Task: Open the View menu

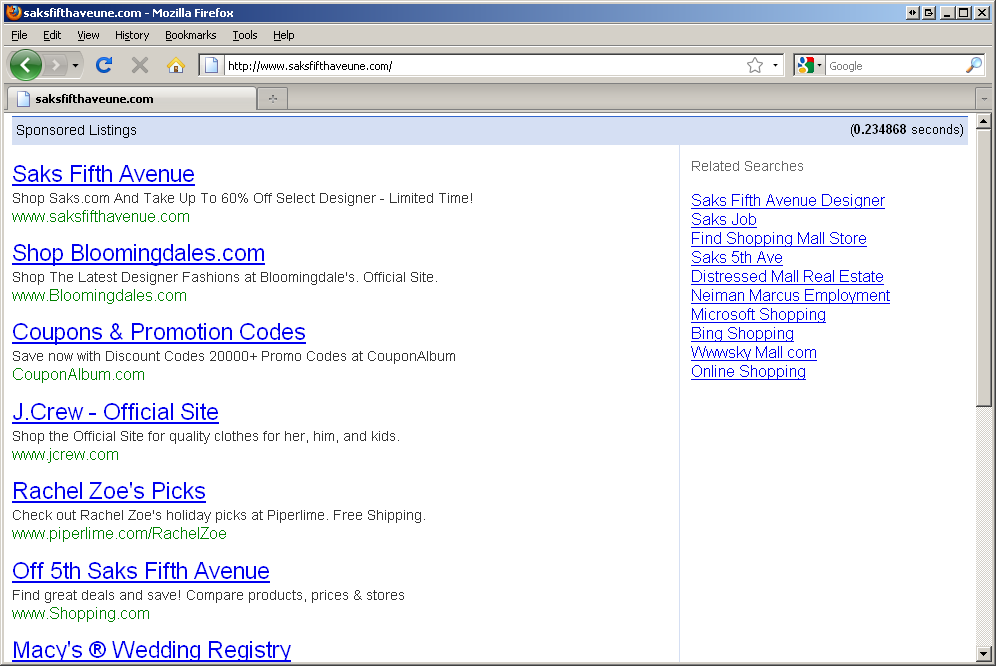Action: pos(88,35)
